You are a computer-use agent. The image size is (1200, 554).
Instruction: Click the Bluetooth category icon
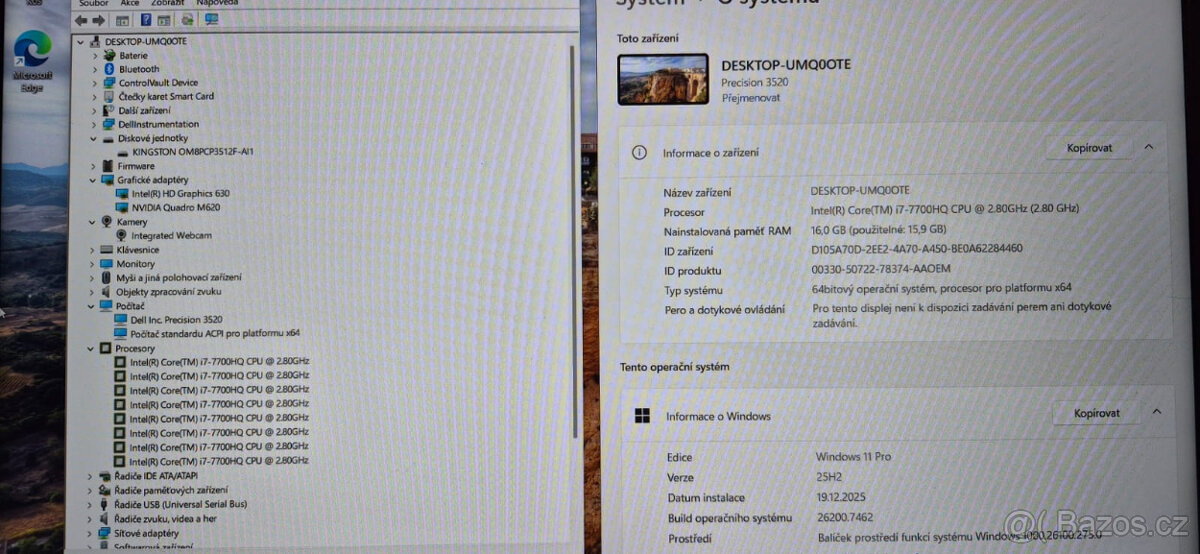tap(109, 69)
